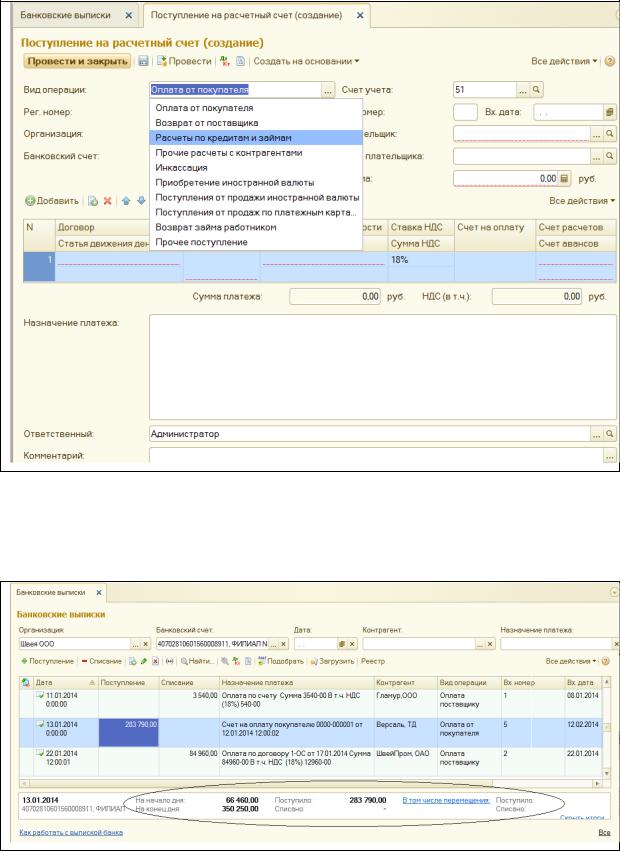Move row down with blue down arrow
This screenshot has height=851, width=620.
[x=141, y=201]
